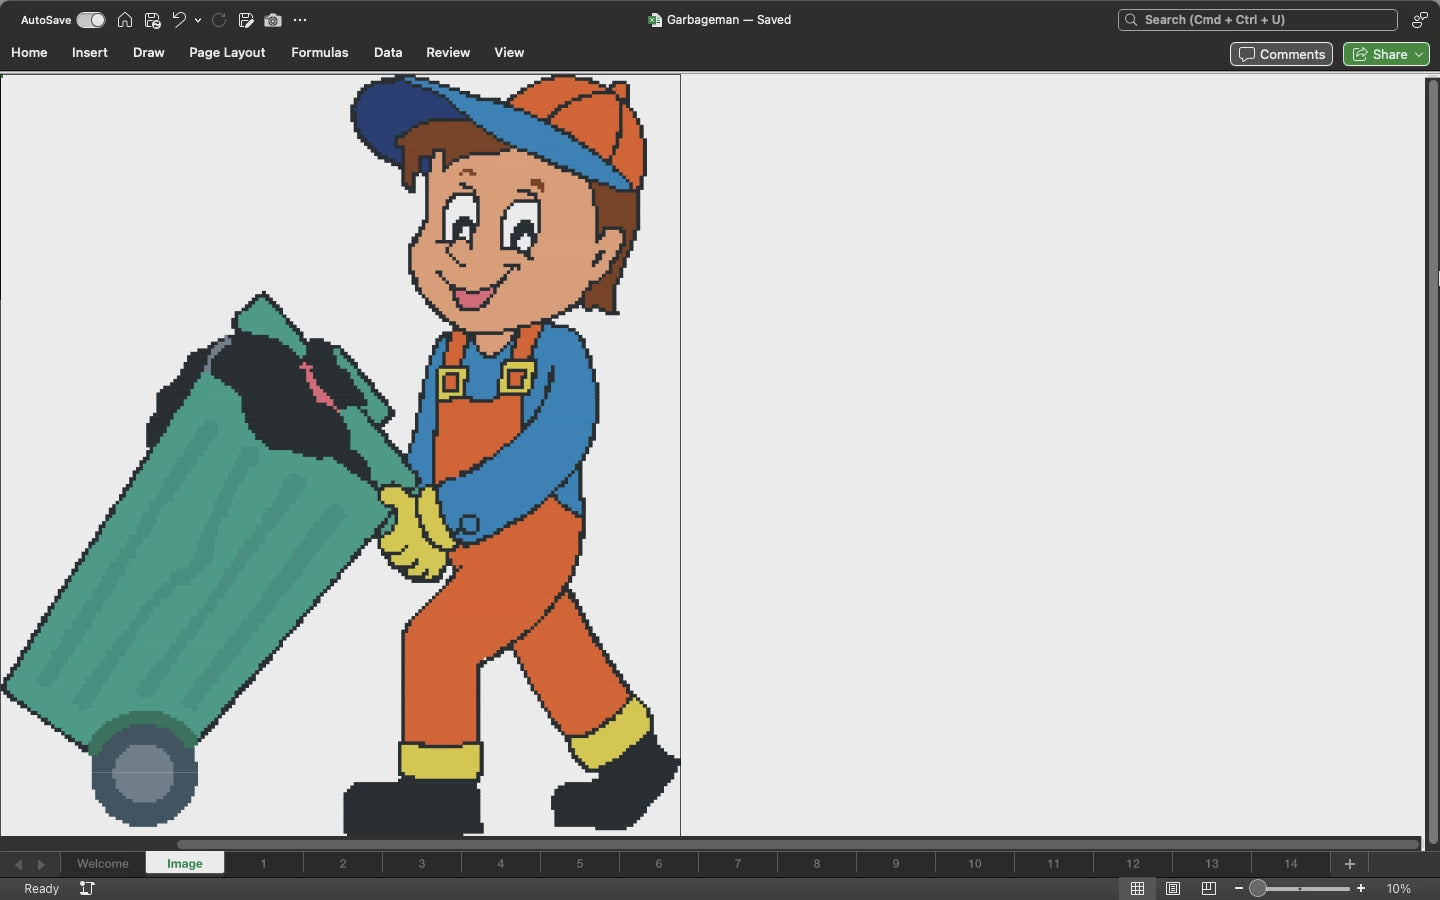Screen dimensions: 1440x900
Task: Open the Data menu
Action: (x=387, y=53)
